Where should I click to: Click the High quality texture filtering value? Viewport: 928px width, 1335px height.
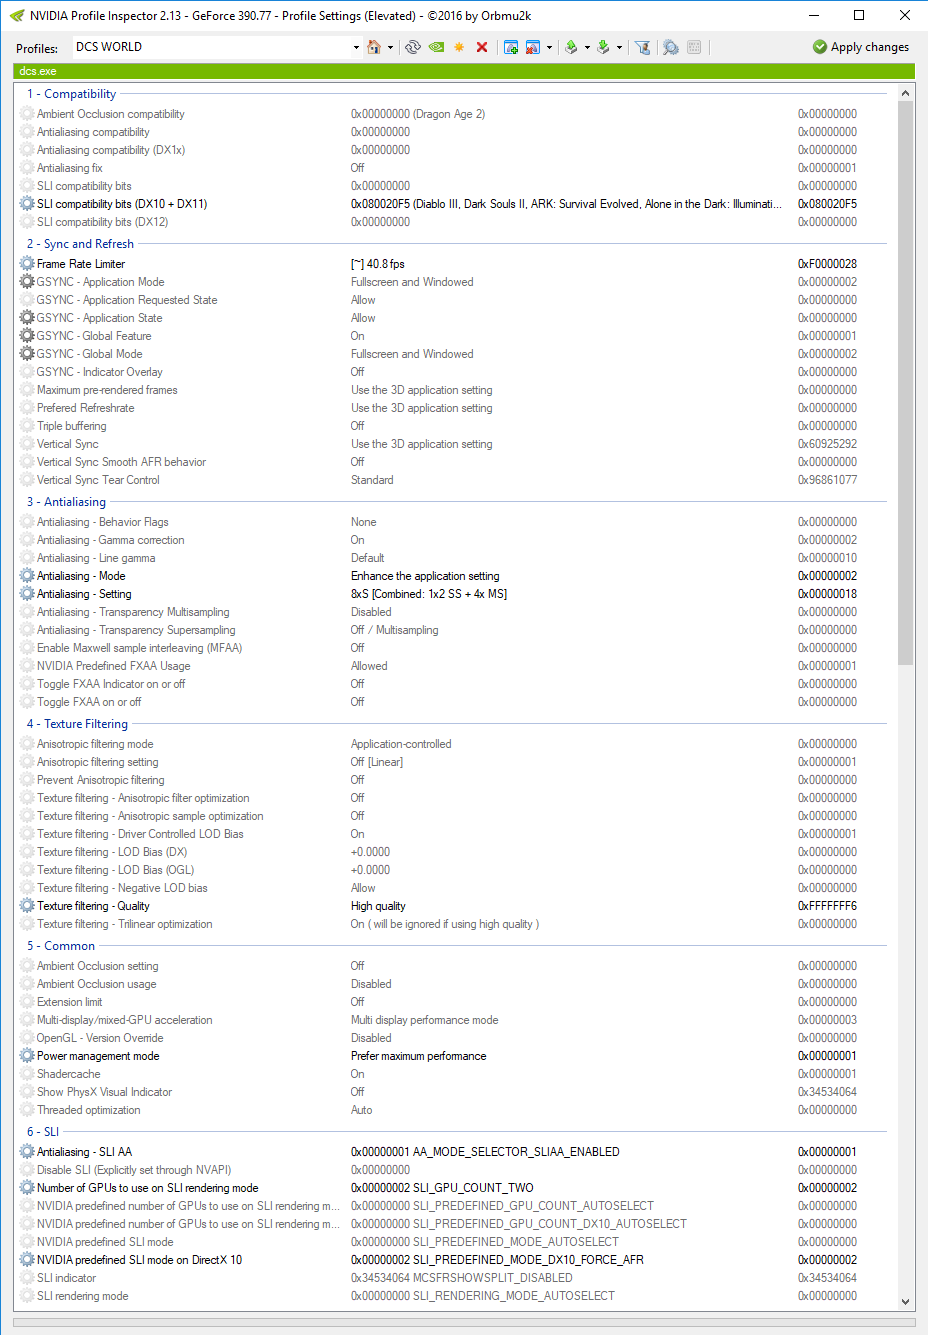click(x=378, y=906)
